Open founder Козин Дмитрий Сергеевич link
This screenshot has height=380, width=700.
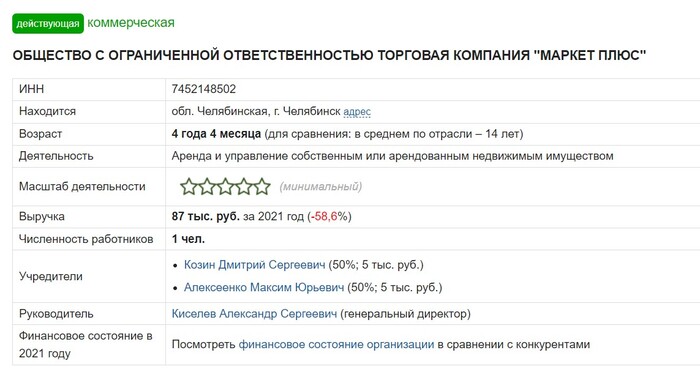coord(254,265)
